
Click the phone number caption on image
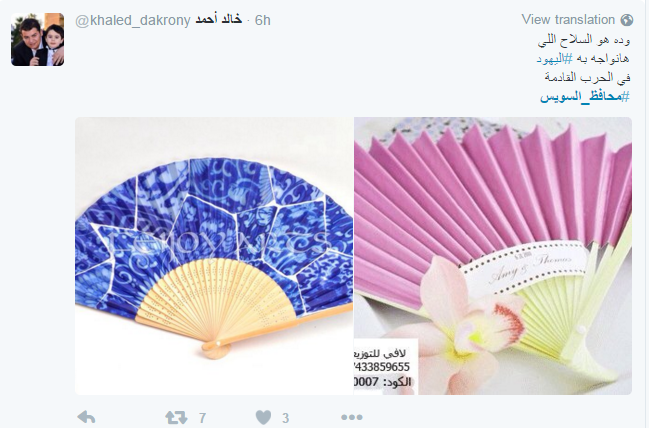382,367
